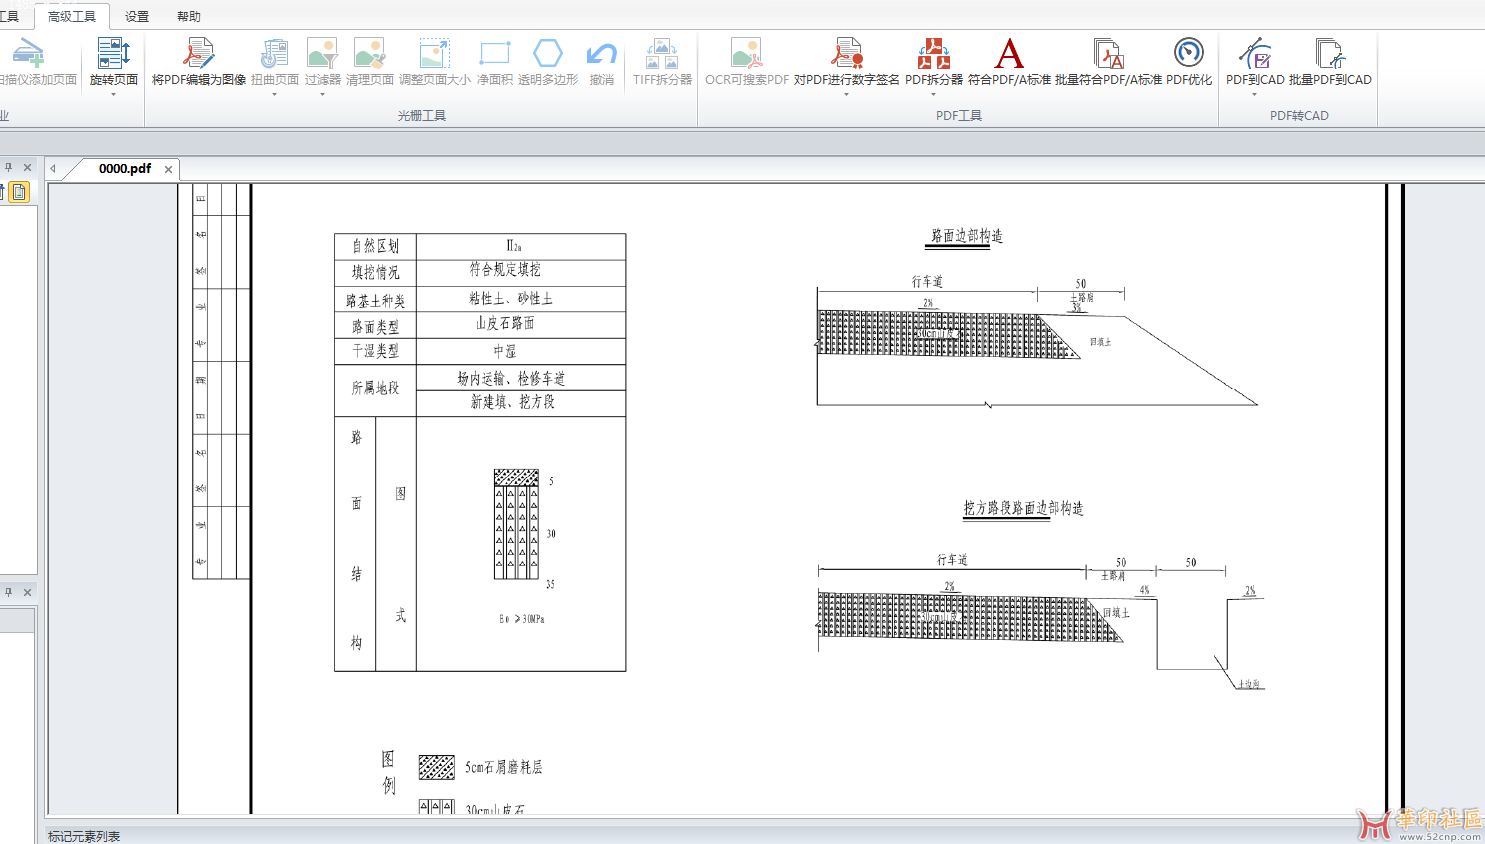Expand the 扭曲页面 dropdown arrow
Image resolution: width=1485 pixels, height=844 pixels.
pyautogui.click(x=275, y=95)
